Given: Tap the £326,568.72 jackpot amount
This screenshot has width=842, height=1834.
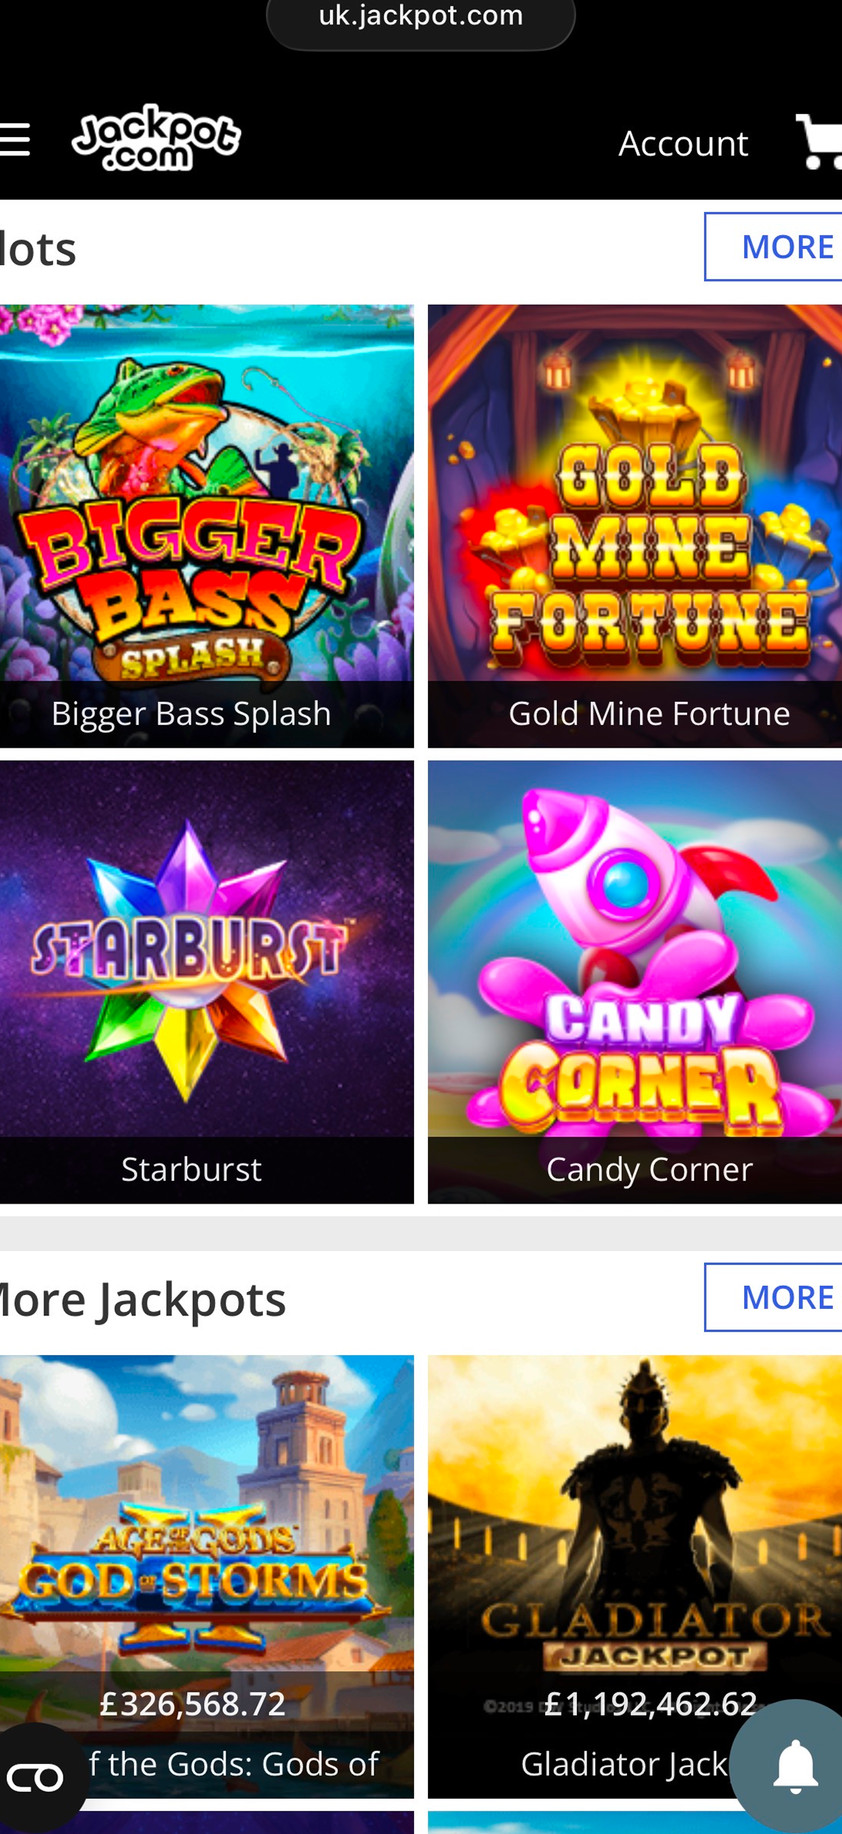Looking at the screenshot, I should point(193,1703).
